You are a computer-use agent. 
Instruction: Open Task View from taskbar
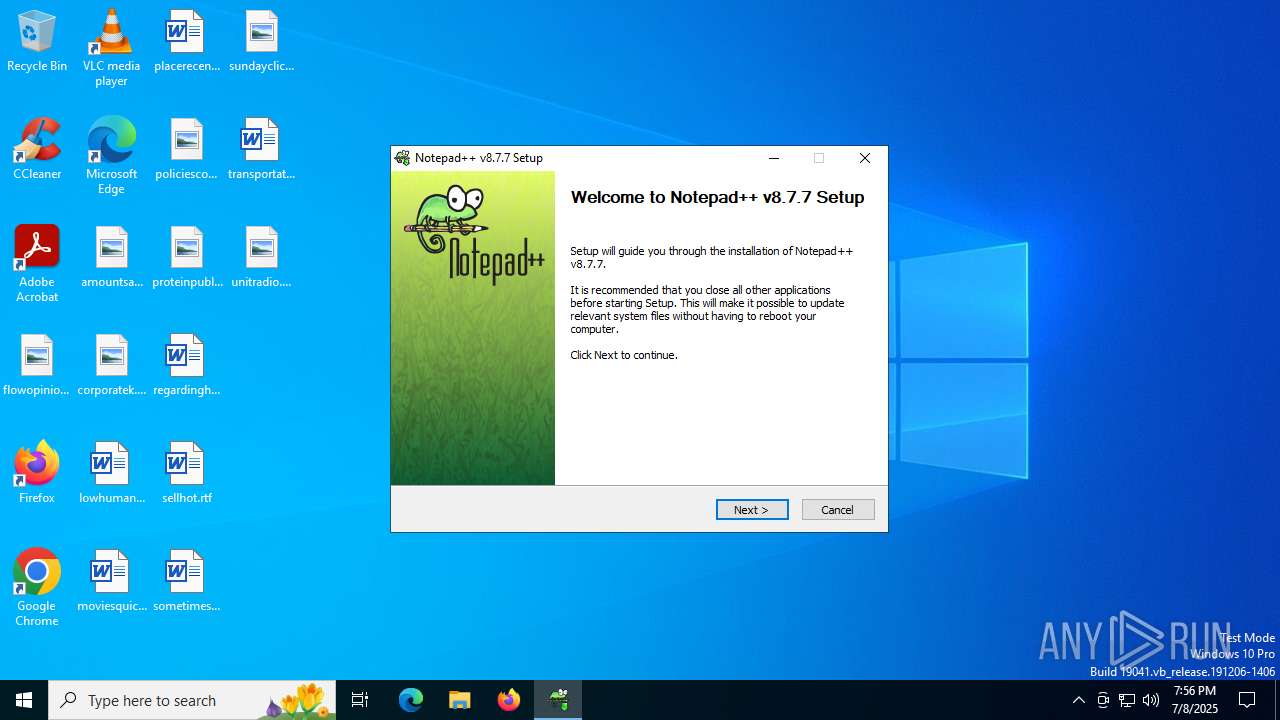tap(360, 700)
